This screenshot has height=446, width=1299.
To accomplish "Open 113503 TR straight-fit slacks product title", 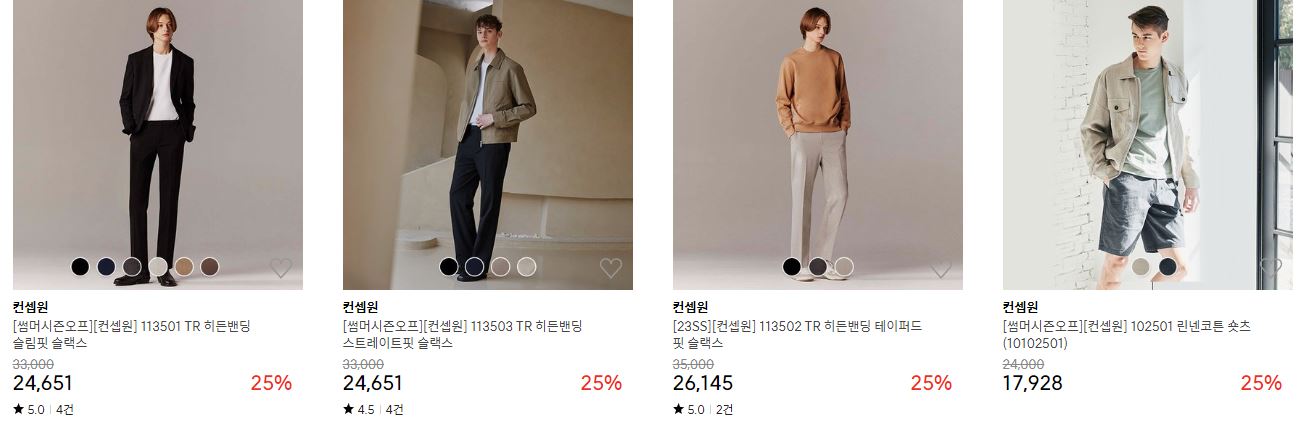I will click(x=462, y=335).
